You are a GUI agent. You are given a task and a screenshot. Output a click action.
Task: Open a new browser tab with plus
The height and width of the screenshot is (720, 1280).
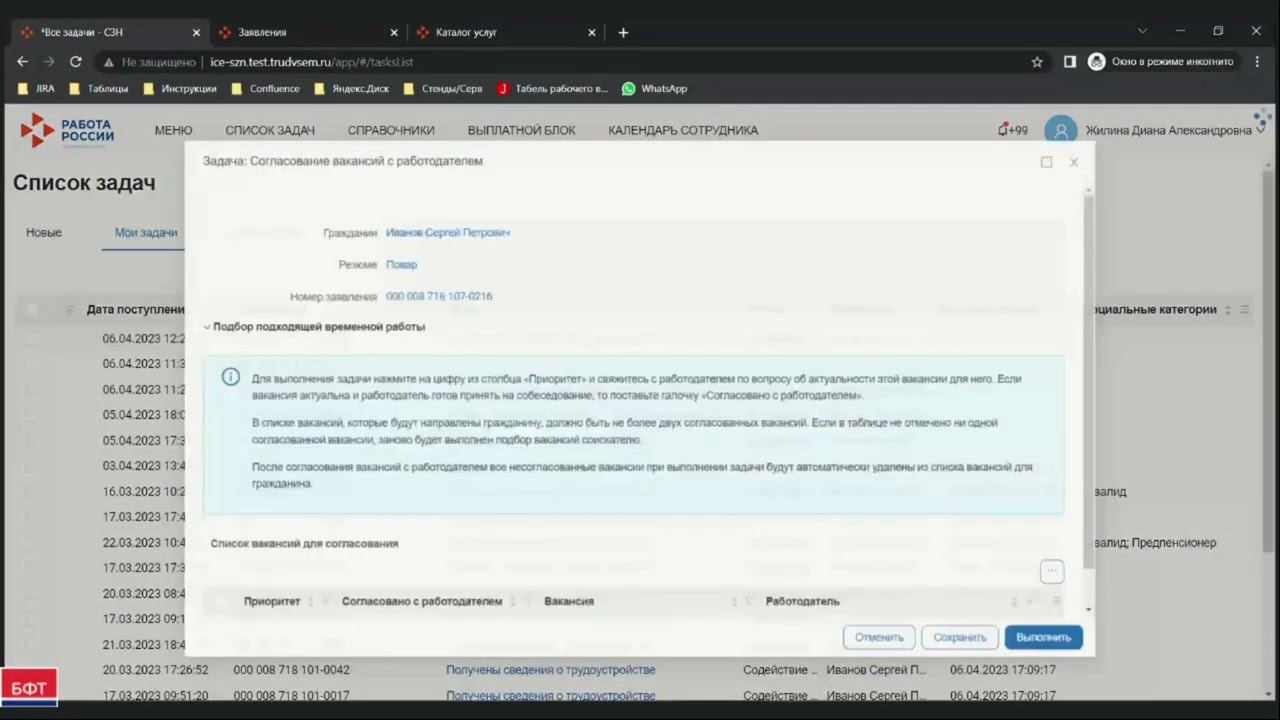(623, 32)
